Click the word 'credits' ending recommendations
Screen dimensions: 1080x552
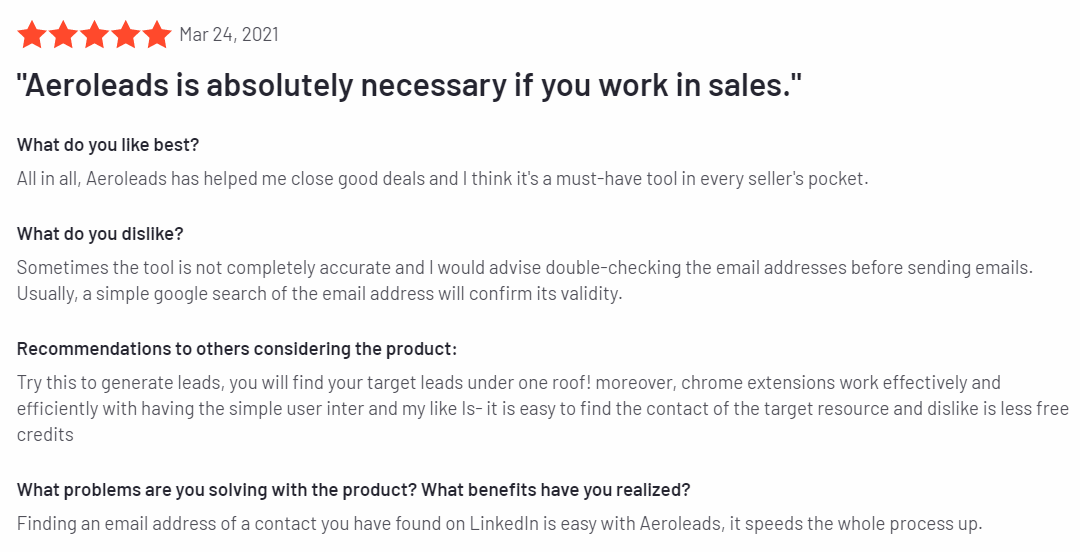tap(45, 436)
